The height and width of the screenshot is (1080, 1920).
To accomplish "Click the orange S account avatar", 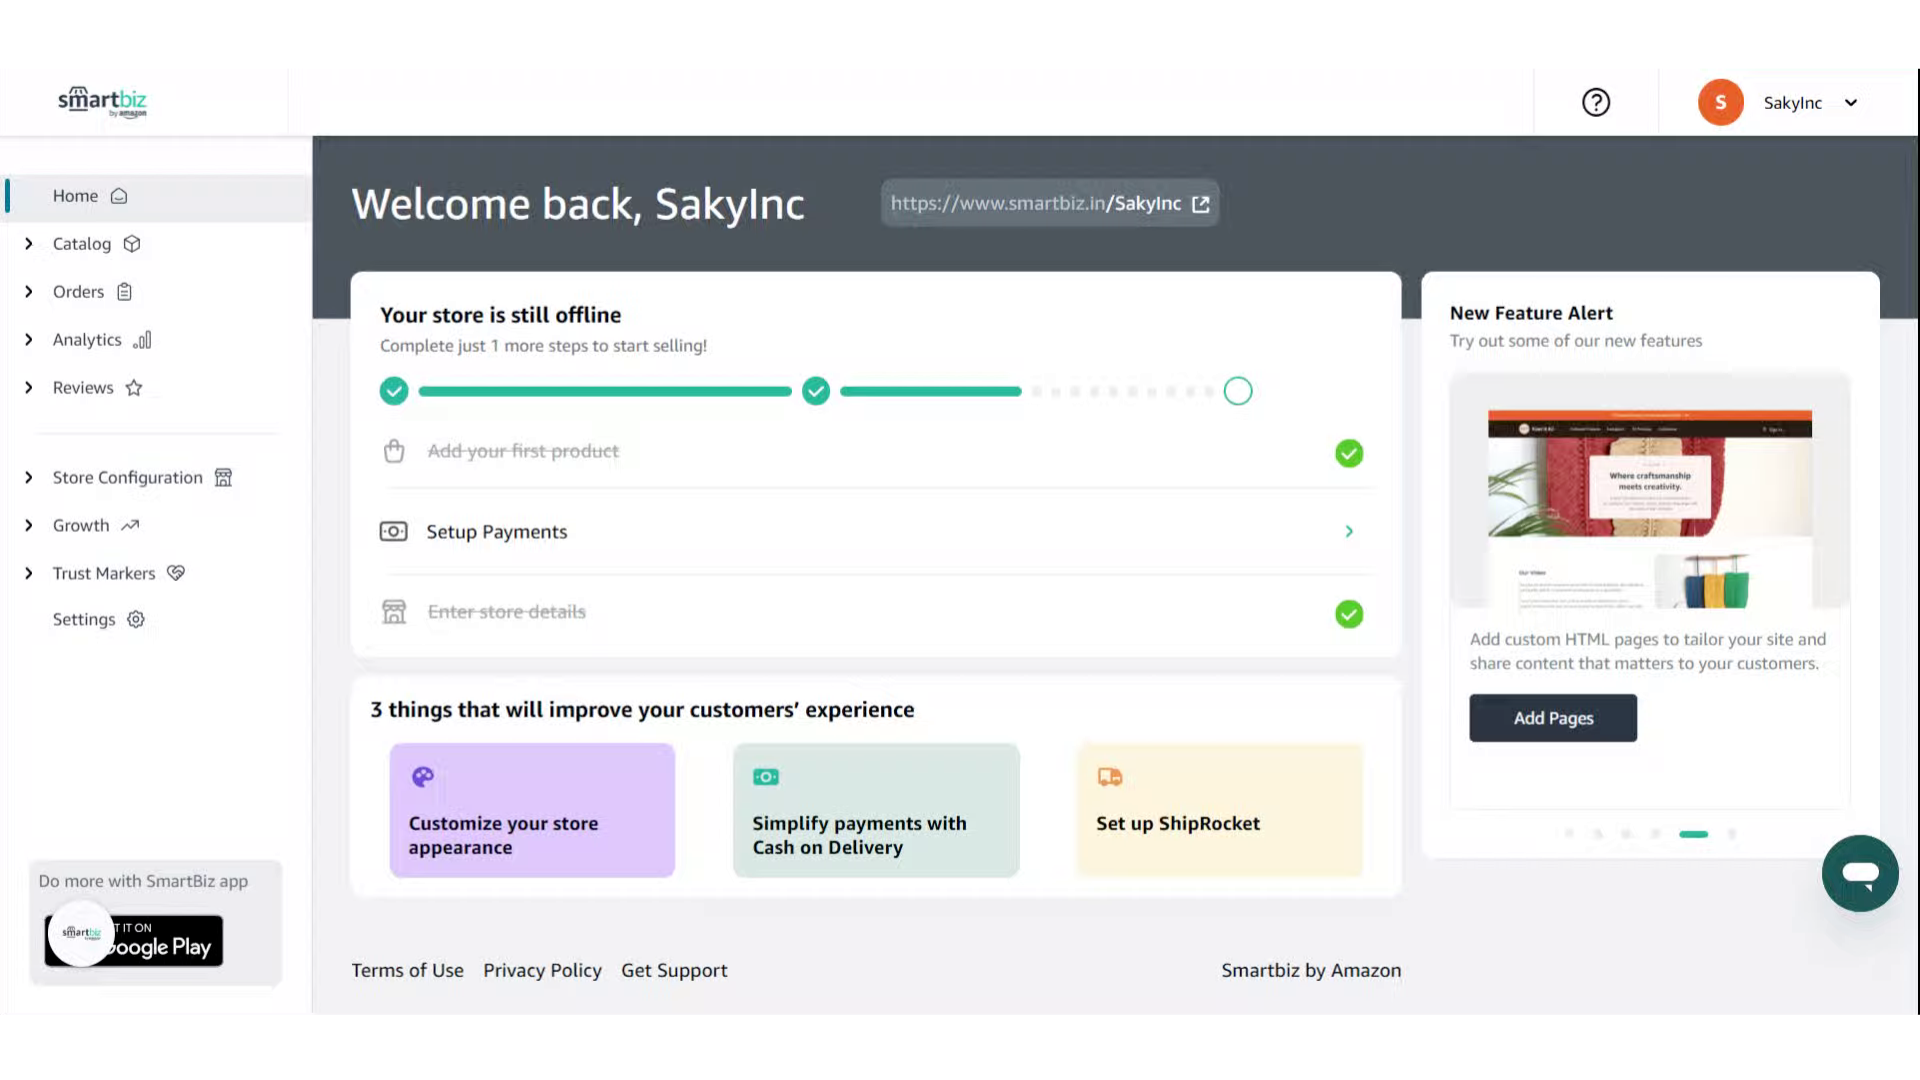I will [x=1720, y=102].
